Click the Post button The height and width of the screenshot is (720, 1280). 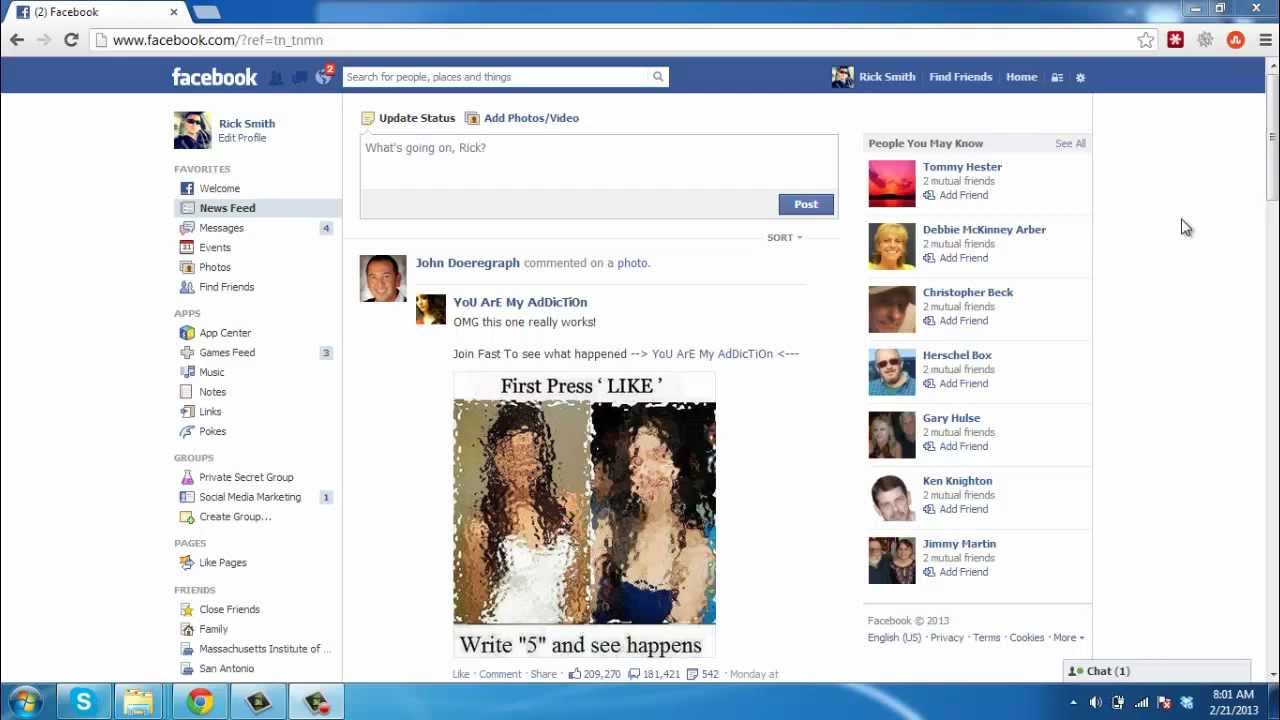(x=805, y=204)
